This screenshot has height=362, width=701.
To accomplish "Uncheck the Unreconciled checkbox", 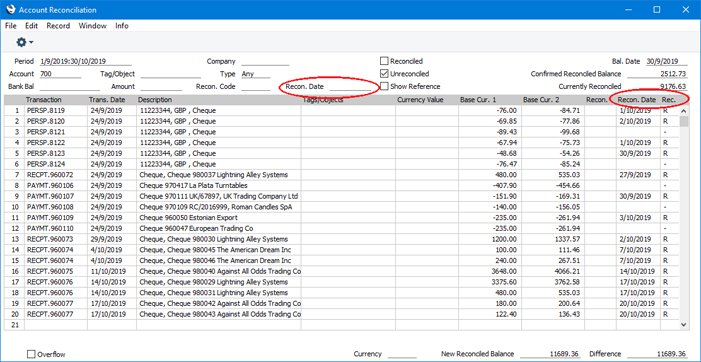I will (384, 74).
